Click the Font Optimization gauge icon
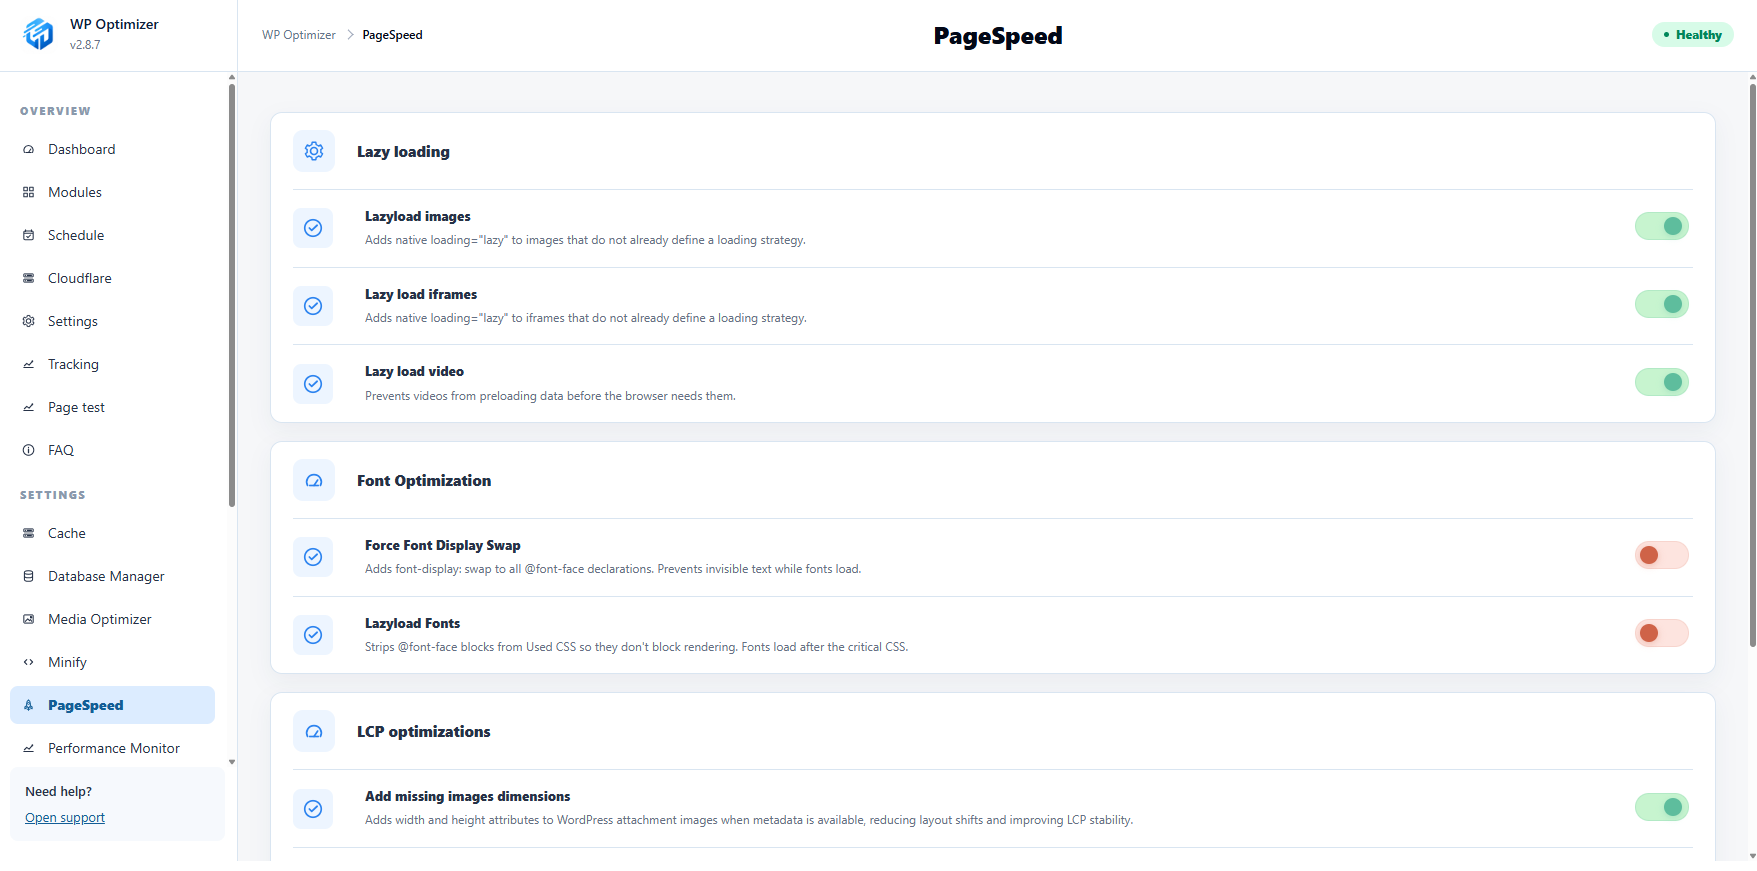Image resolution: width=1757 pixels, height=871 pixels. tap(314, 480)
